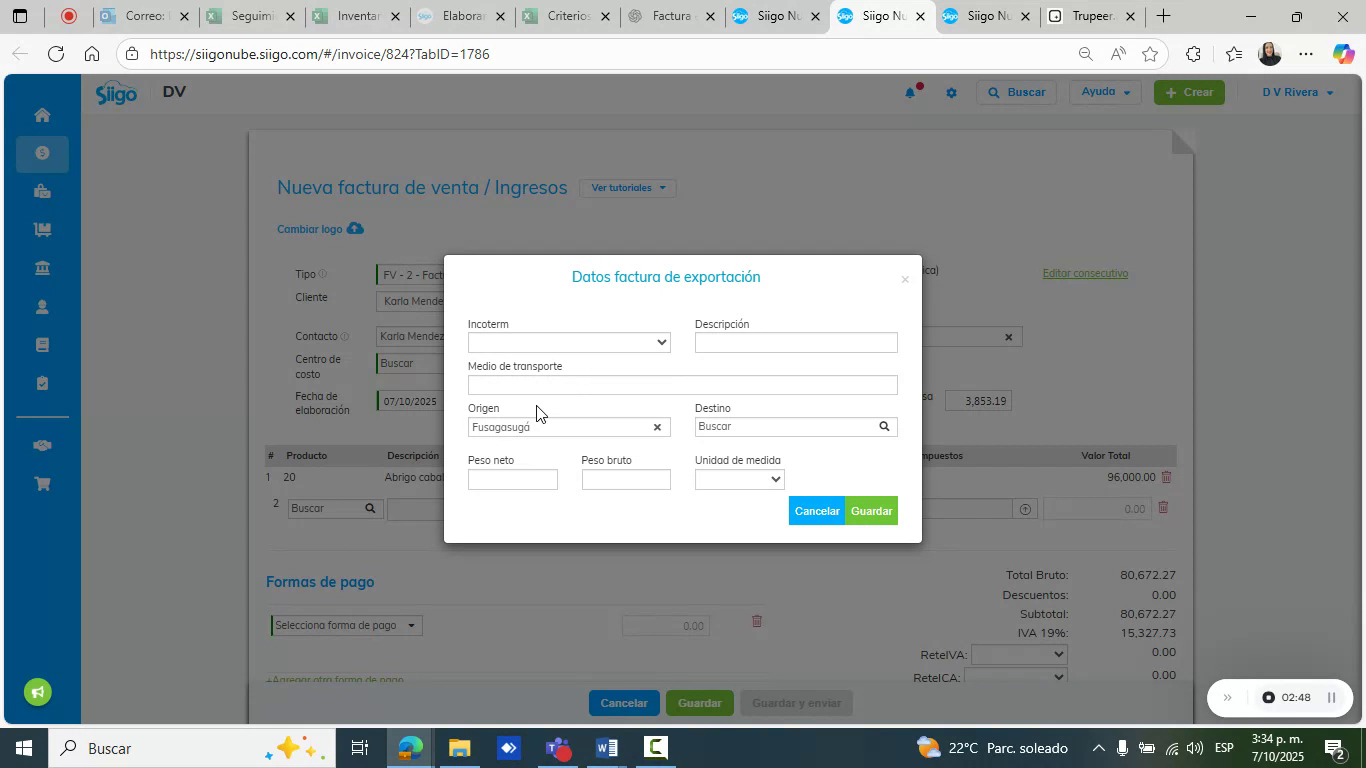Open the person contacts sidebar icon
1366x768 pixels.
point(42,306)
